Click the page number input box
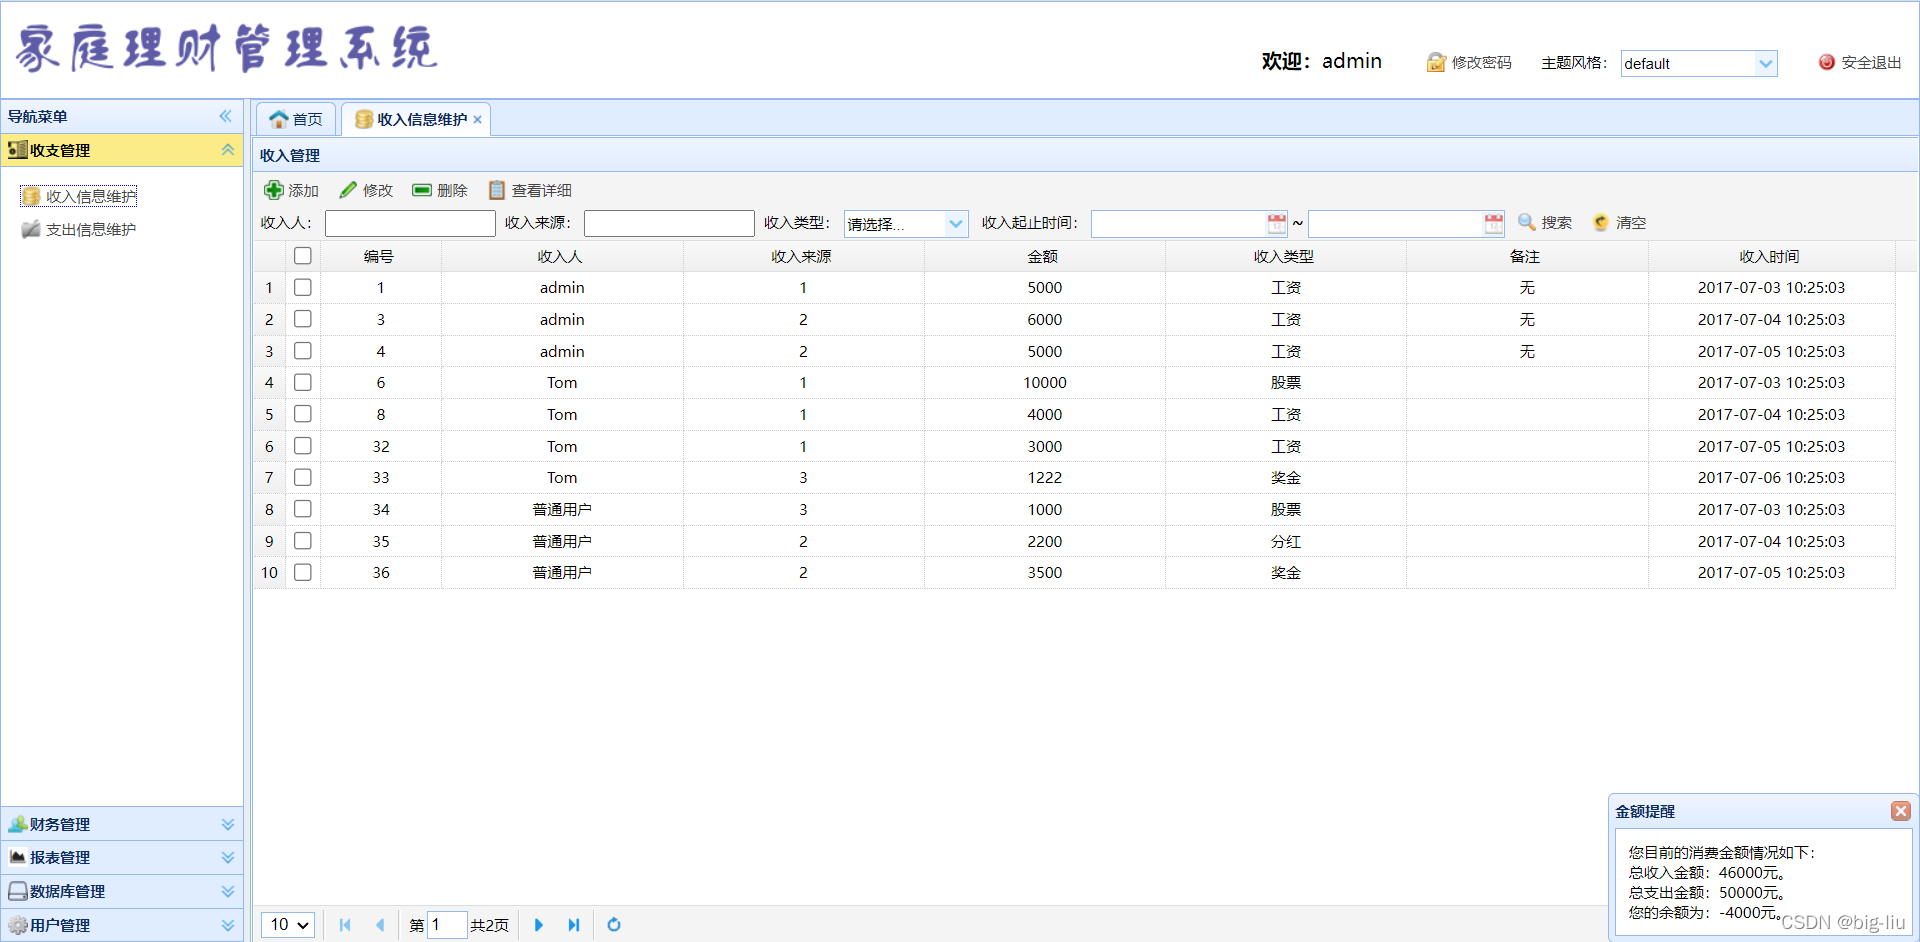The width and height of the screenshot is (1920, 942). pyautogui.click(x=447, y=925)
